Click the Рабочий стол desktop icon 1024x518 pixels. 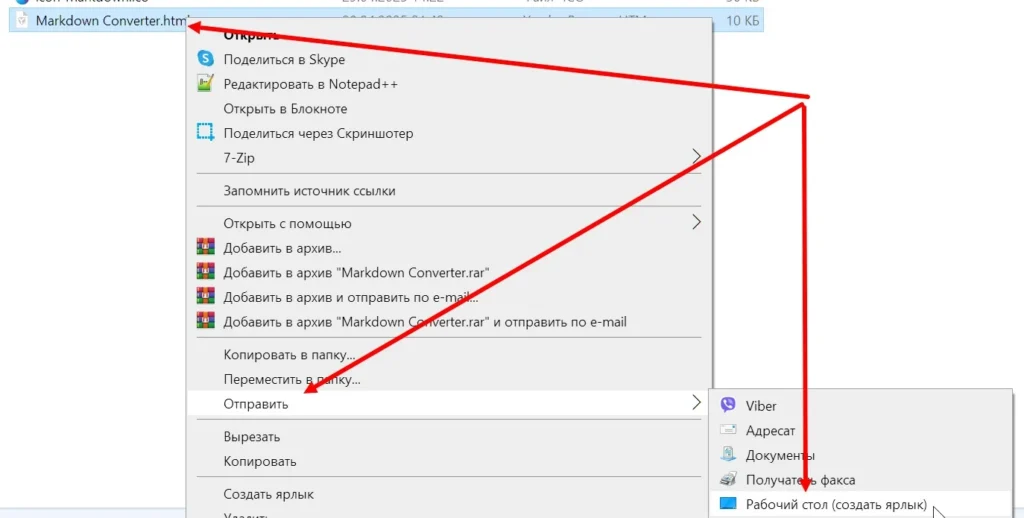[x=728, y=504]
